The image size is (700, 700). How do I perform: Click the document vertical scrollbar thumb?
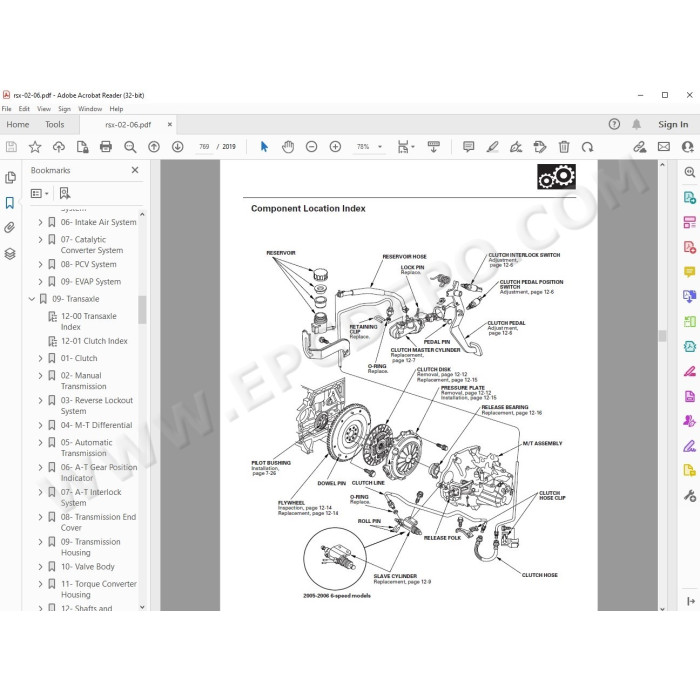(662, 336)
